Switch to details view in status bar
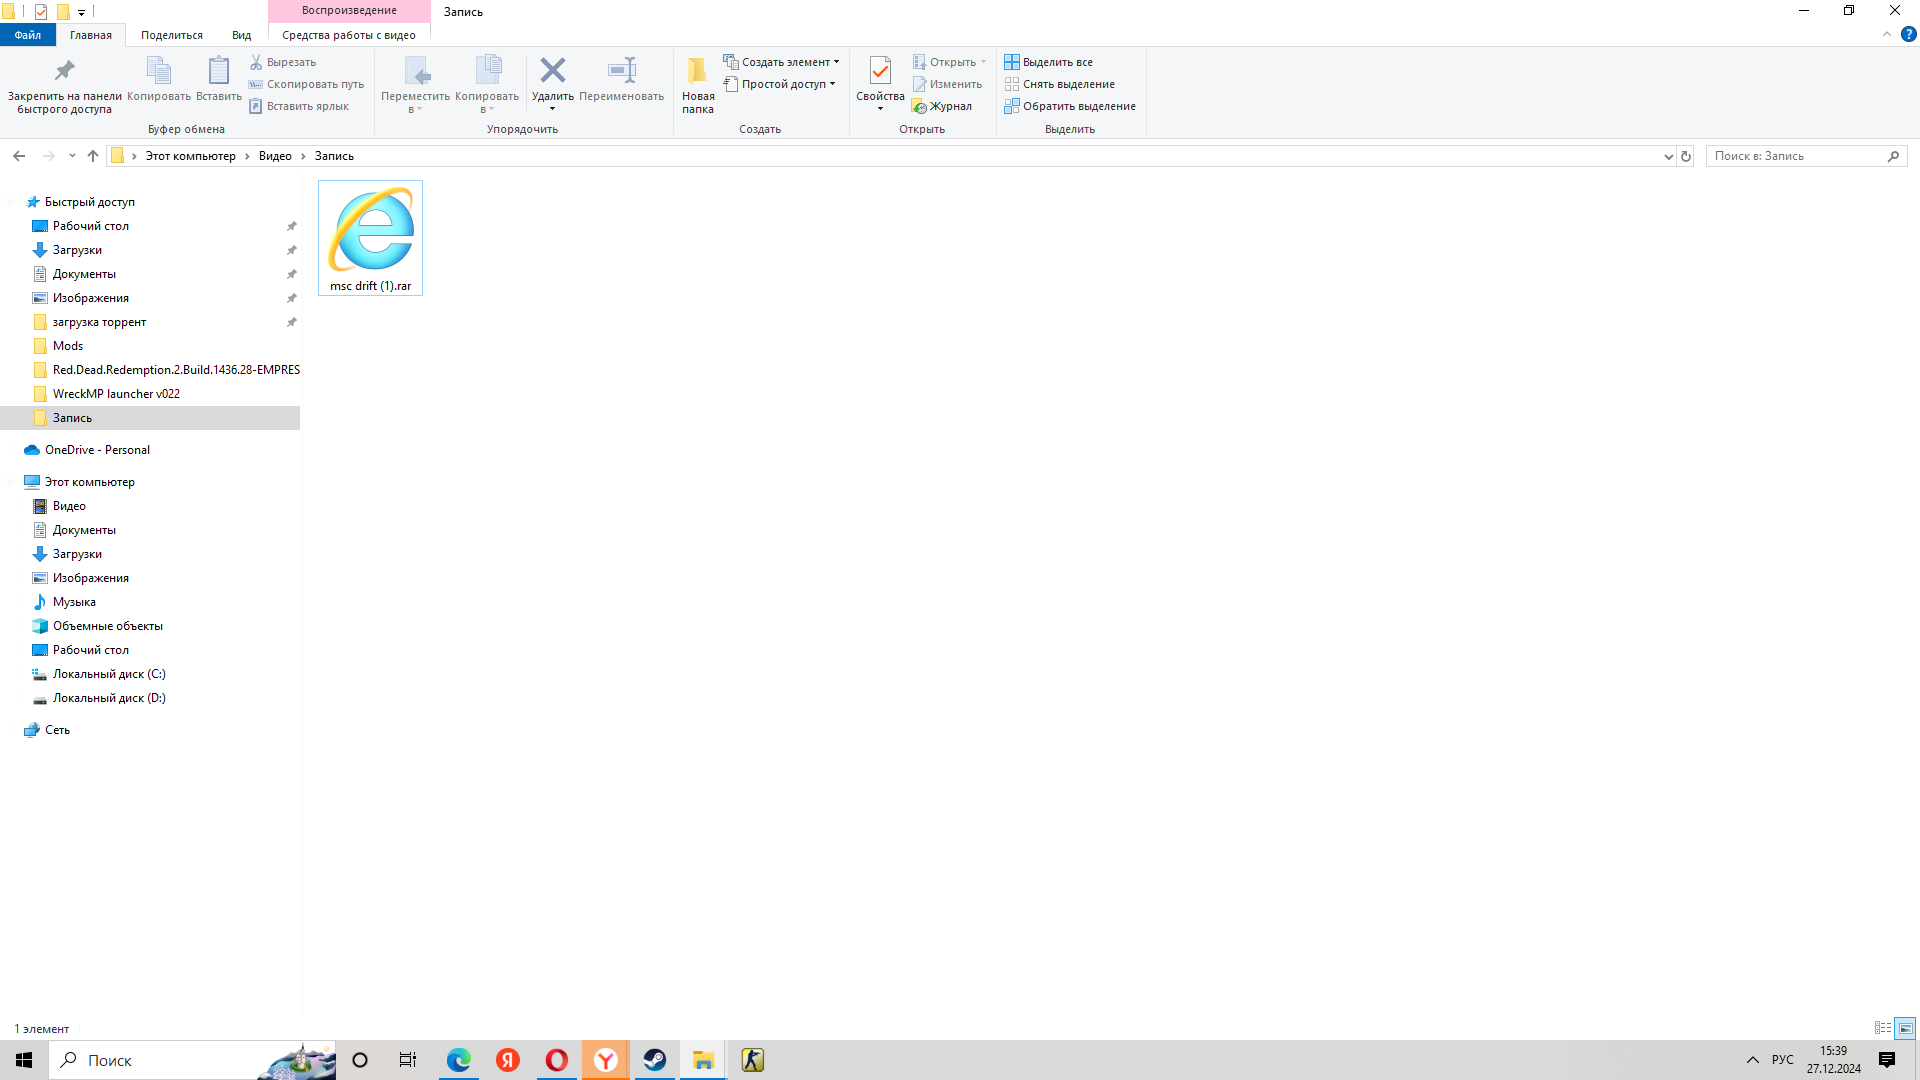 tap(1883, 1028)
